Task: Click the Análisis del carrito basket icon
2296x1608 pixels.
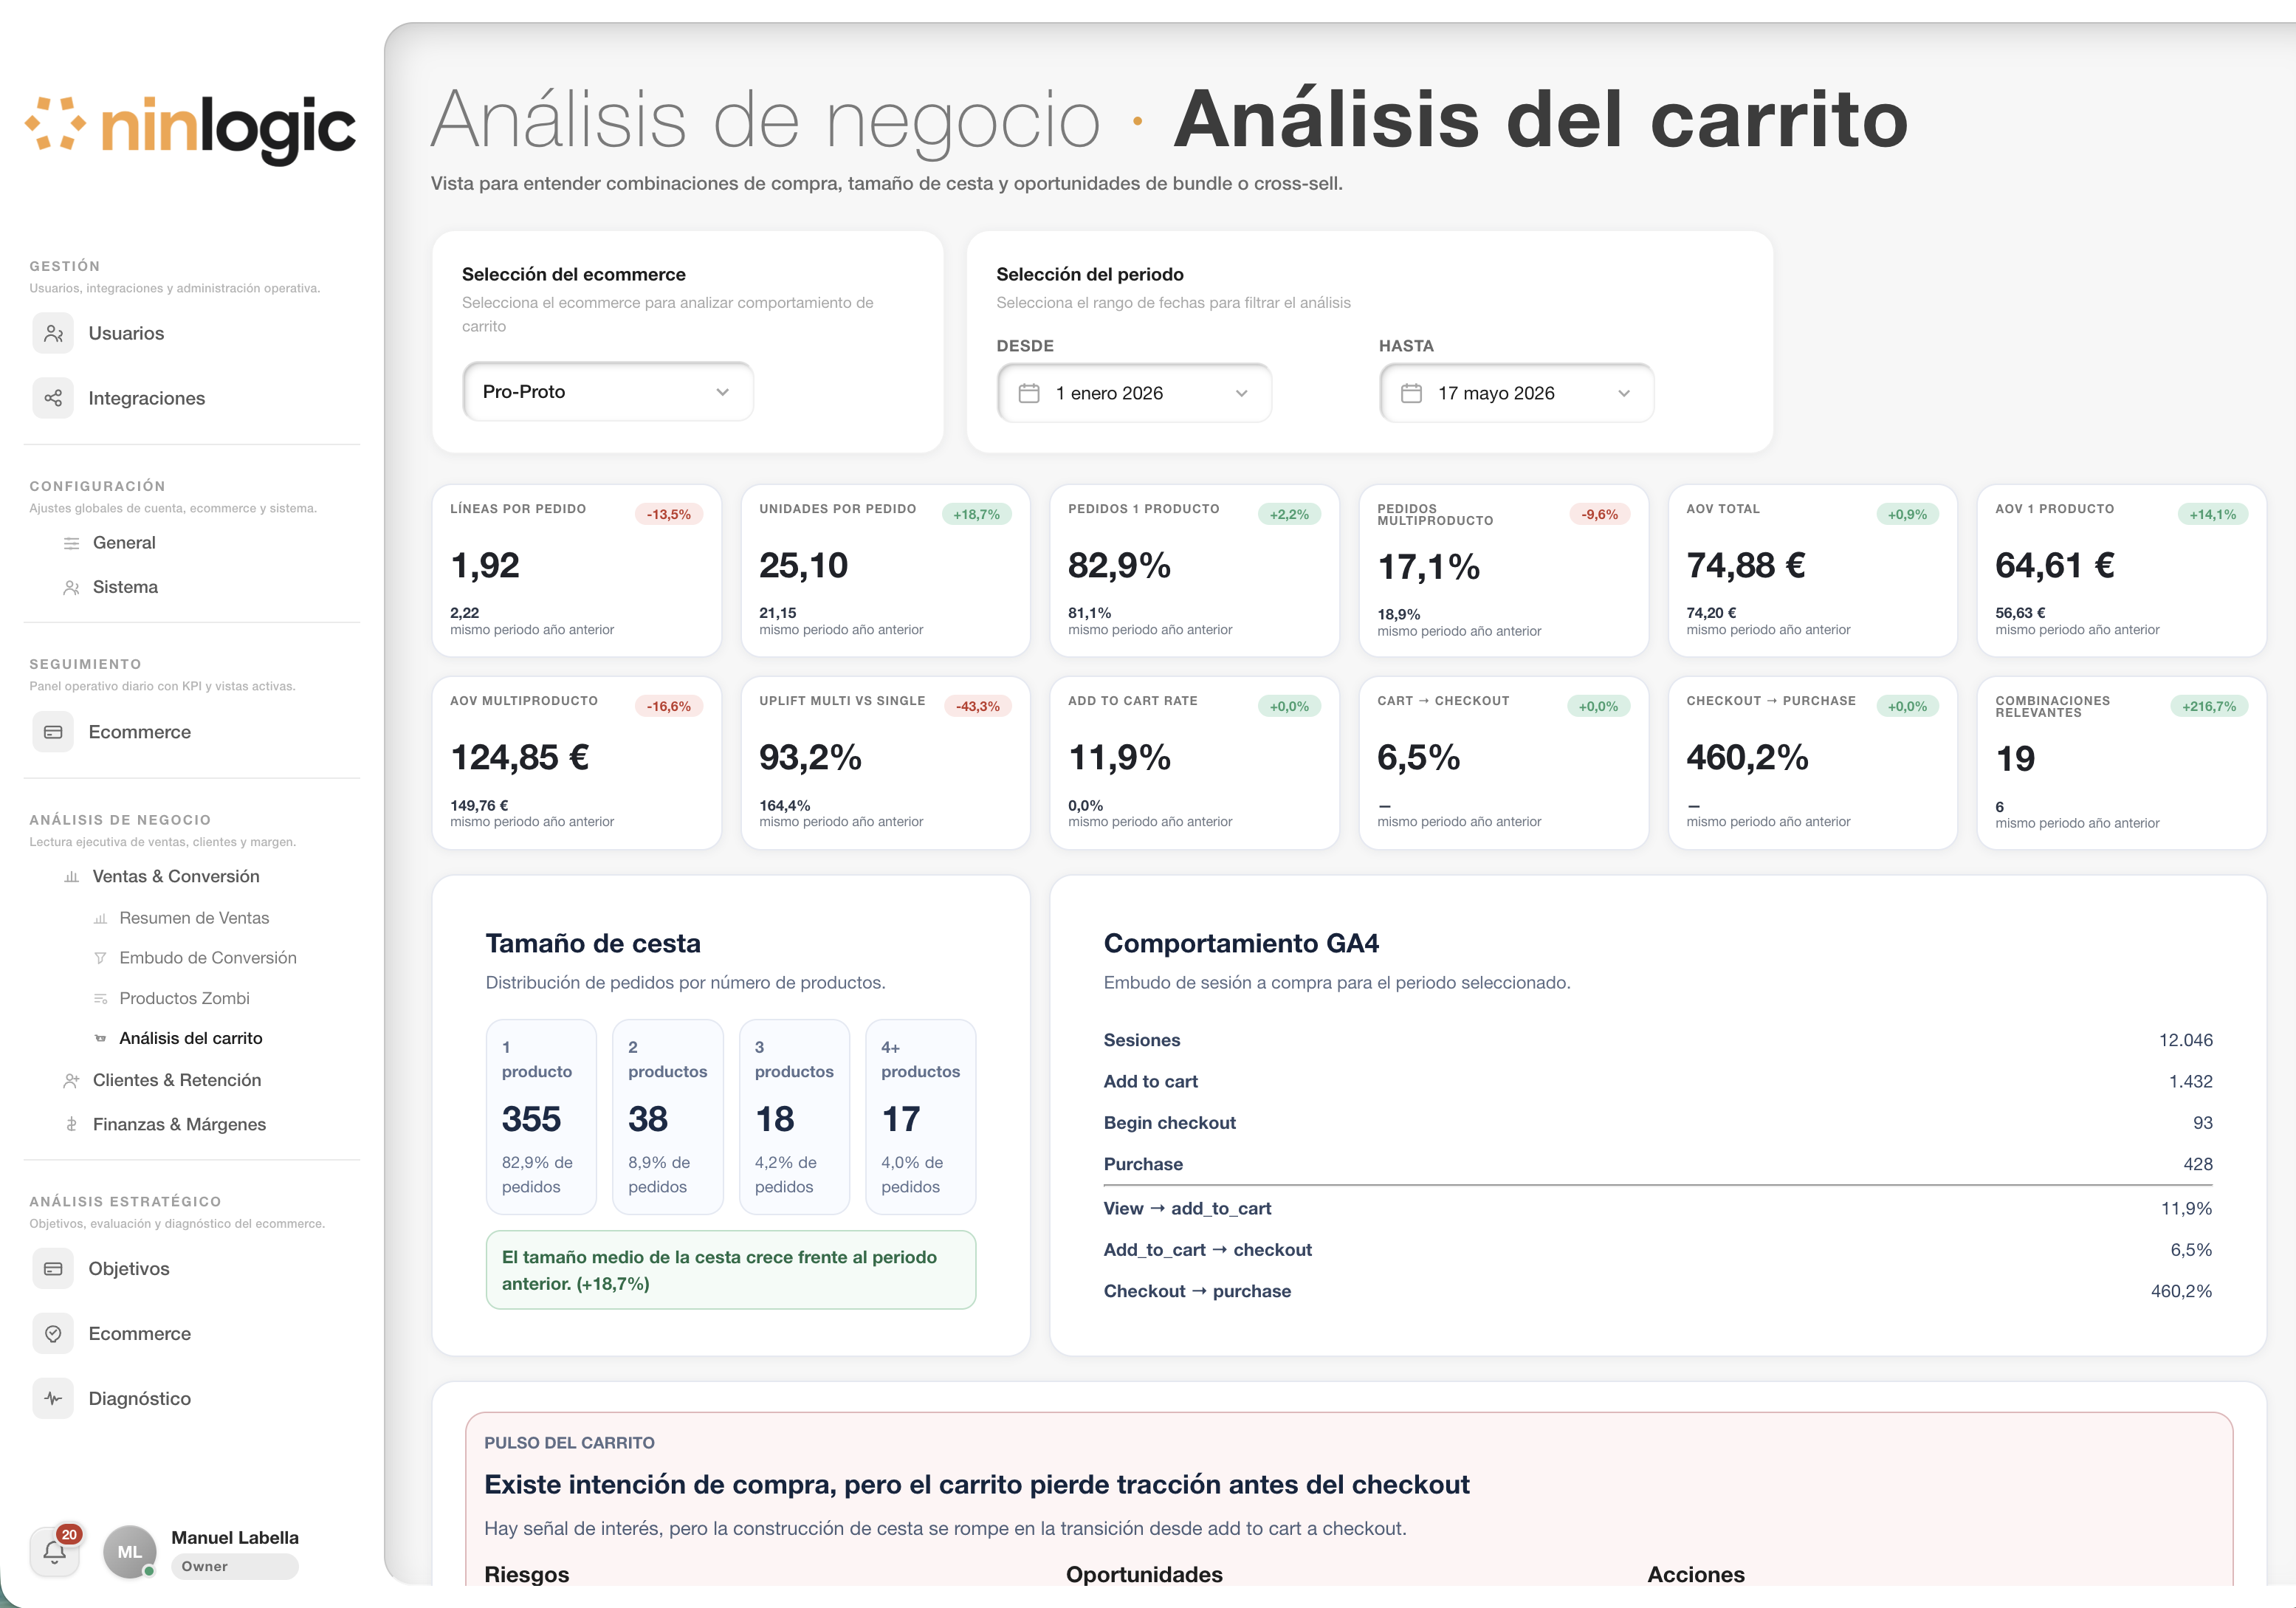Action: (x=100, y=1038)
